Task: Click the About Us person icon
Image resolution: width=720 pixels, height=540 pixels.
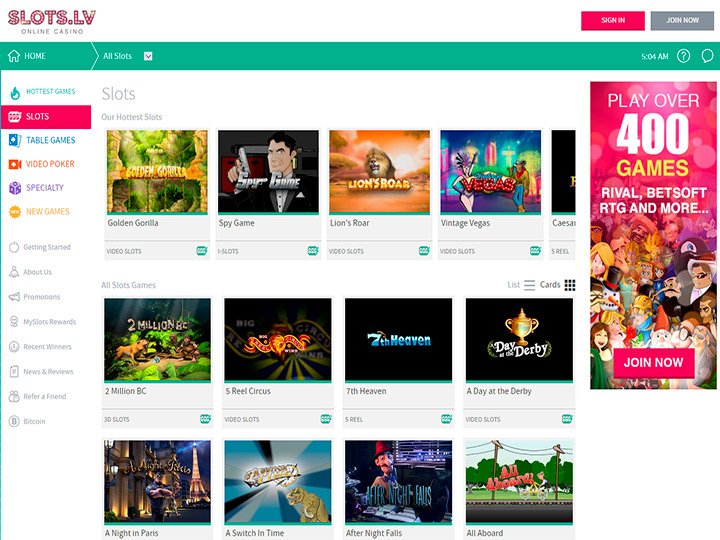Action: point(14,272)
